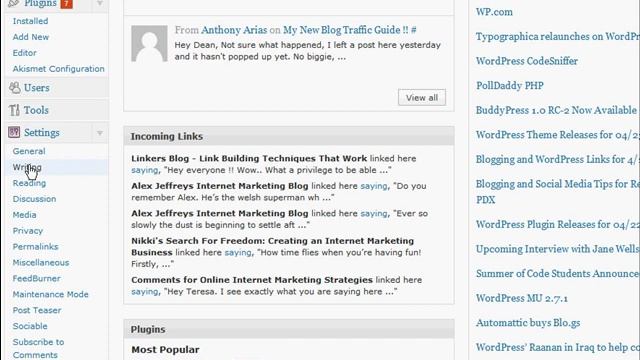Click the # comment permalink

(x=413, y=30)
